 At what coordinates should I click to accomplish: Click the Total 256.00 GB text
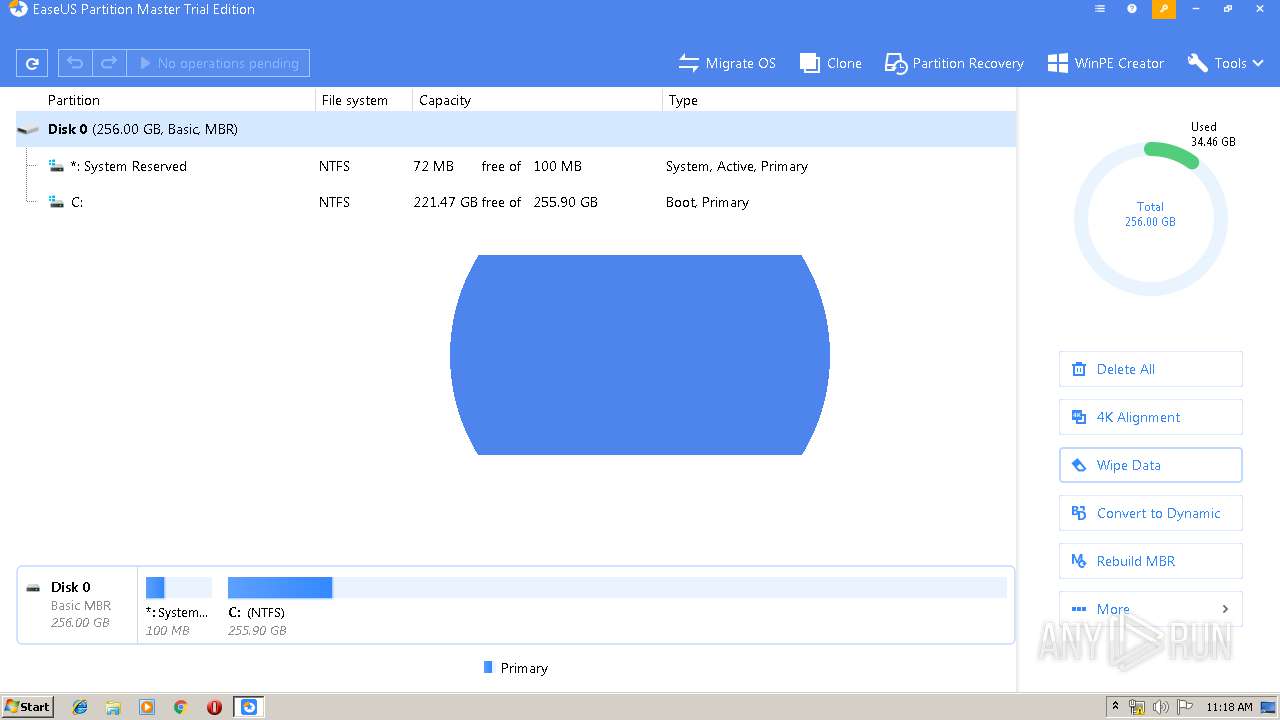tap(1150, 214)
